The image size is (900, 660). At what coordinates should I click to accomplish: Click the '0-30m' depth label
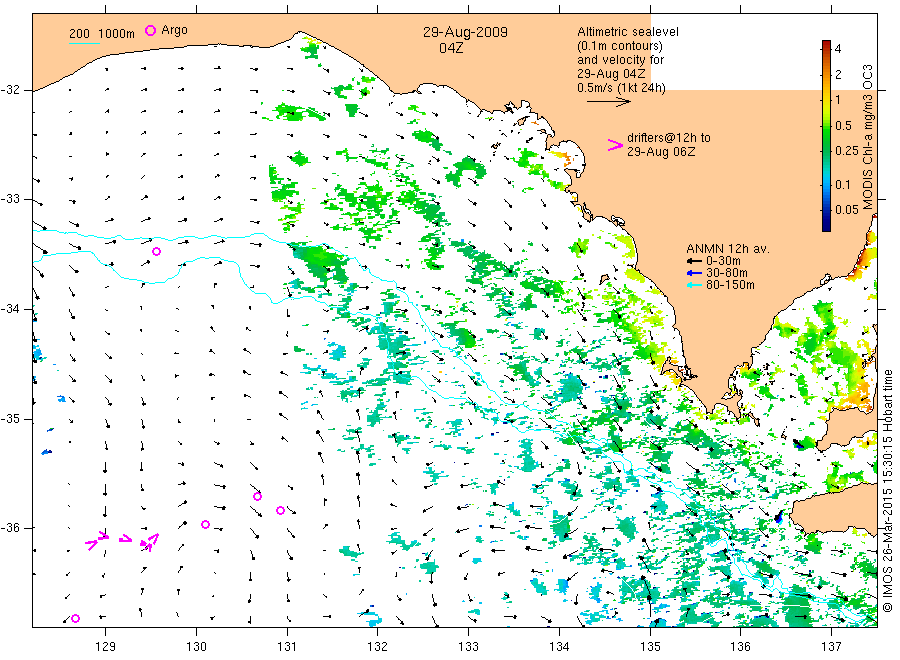click(x=723, y=261)
